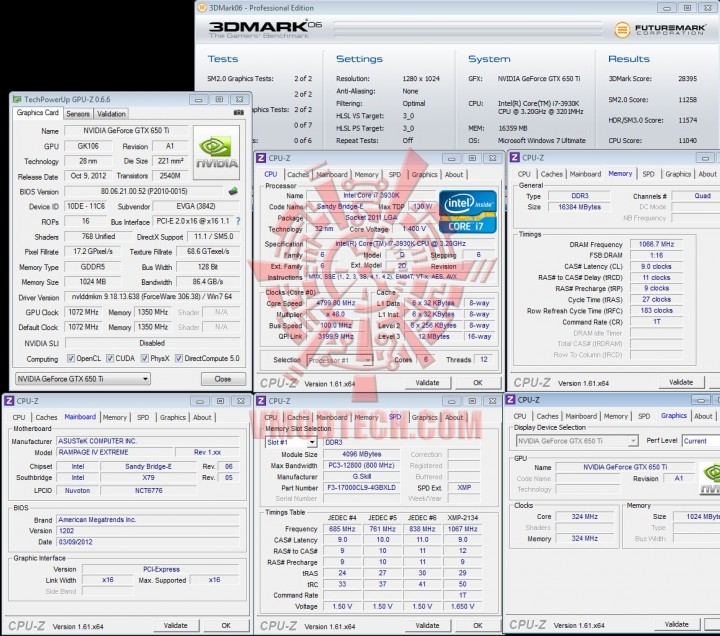Click the motherboard model RAMPAGE IV EXTREME
The width and height of the screenshot is (720, 636).
click(114, 452)
